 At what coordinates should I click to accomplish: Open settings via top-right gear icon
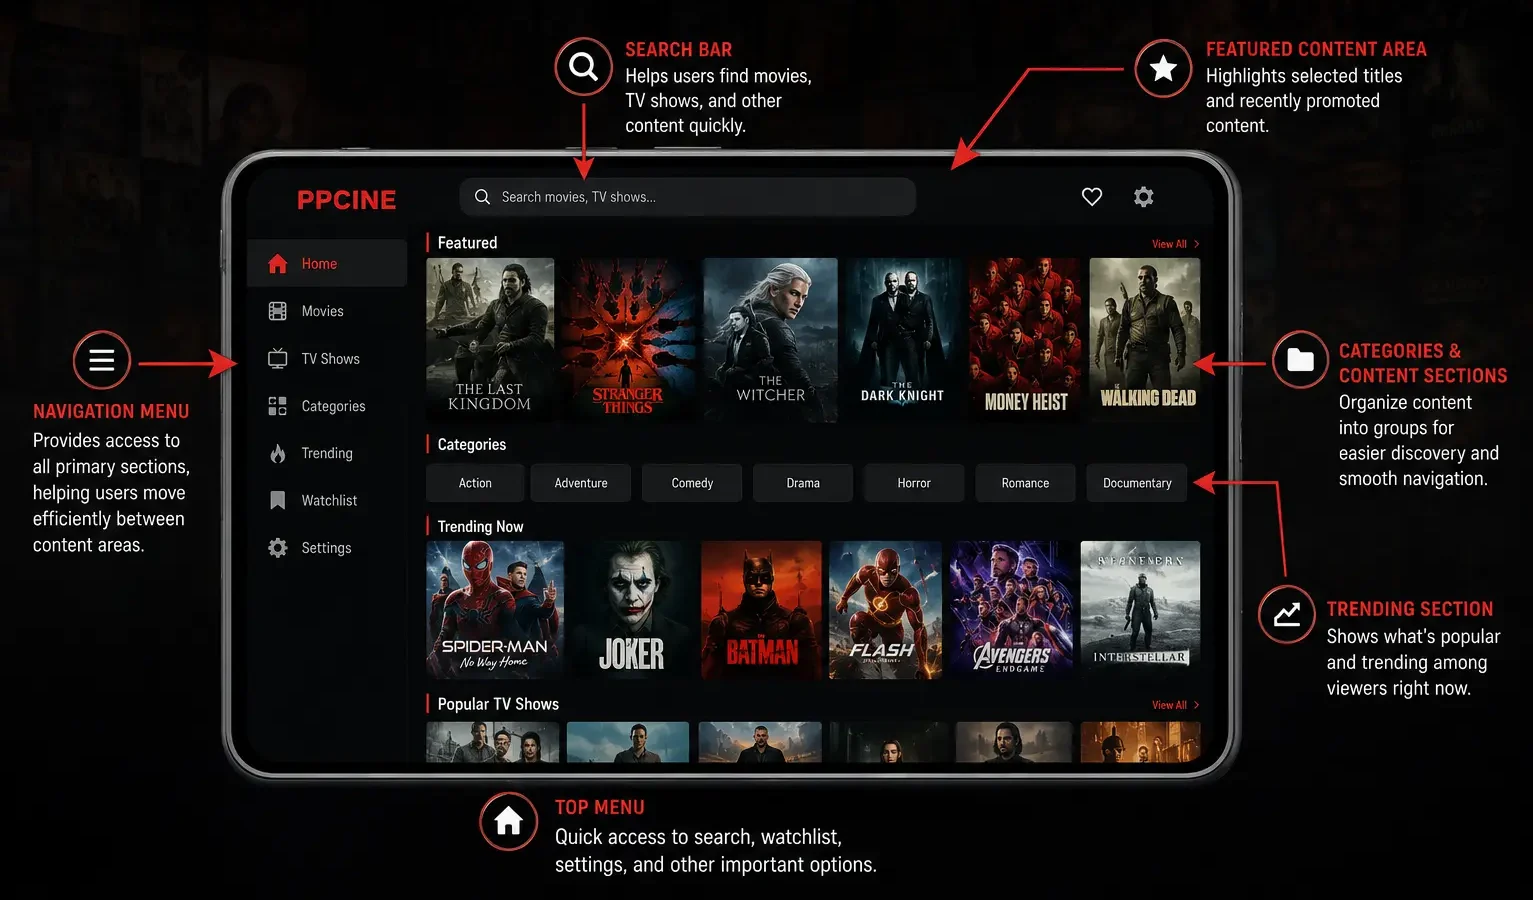pyautogui.click(x=1144, y=197)
